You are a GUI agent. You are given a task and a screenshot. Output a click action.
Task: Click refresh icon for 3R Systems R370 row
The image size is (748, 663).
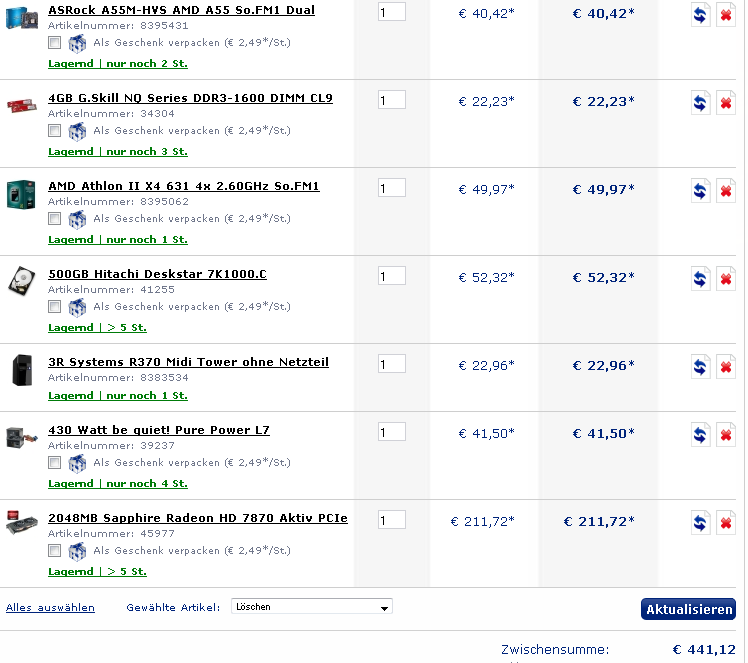[x=700, y=367]
